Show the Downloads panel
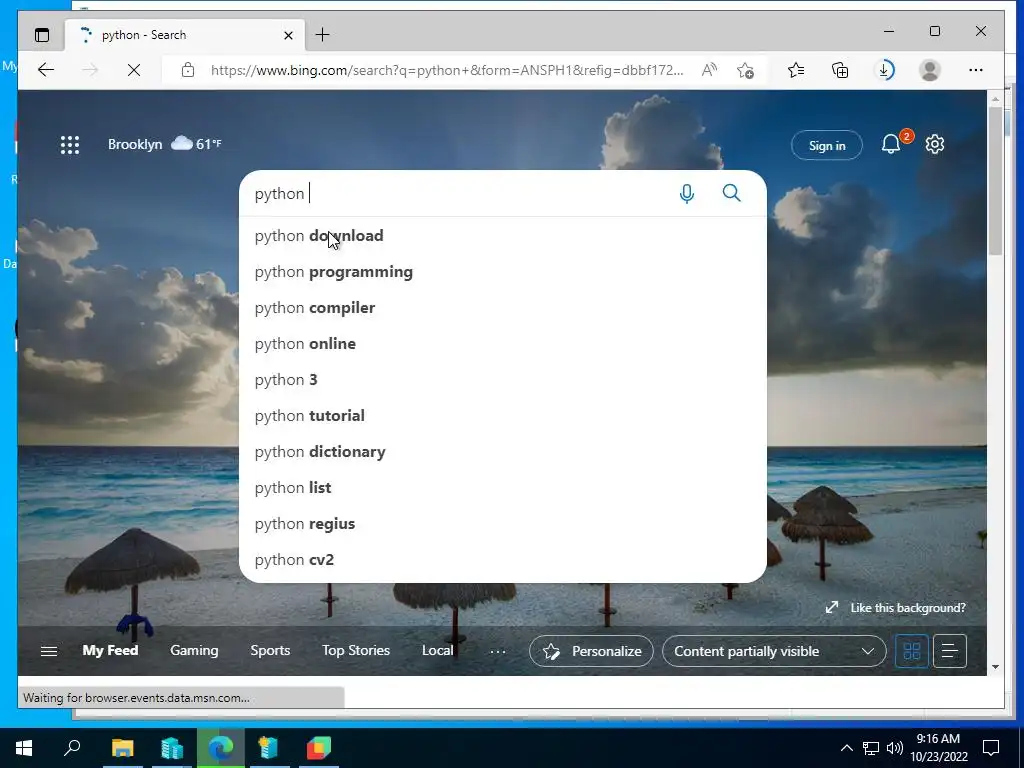This screenshot has height=768, width=1024. (884, 70)
